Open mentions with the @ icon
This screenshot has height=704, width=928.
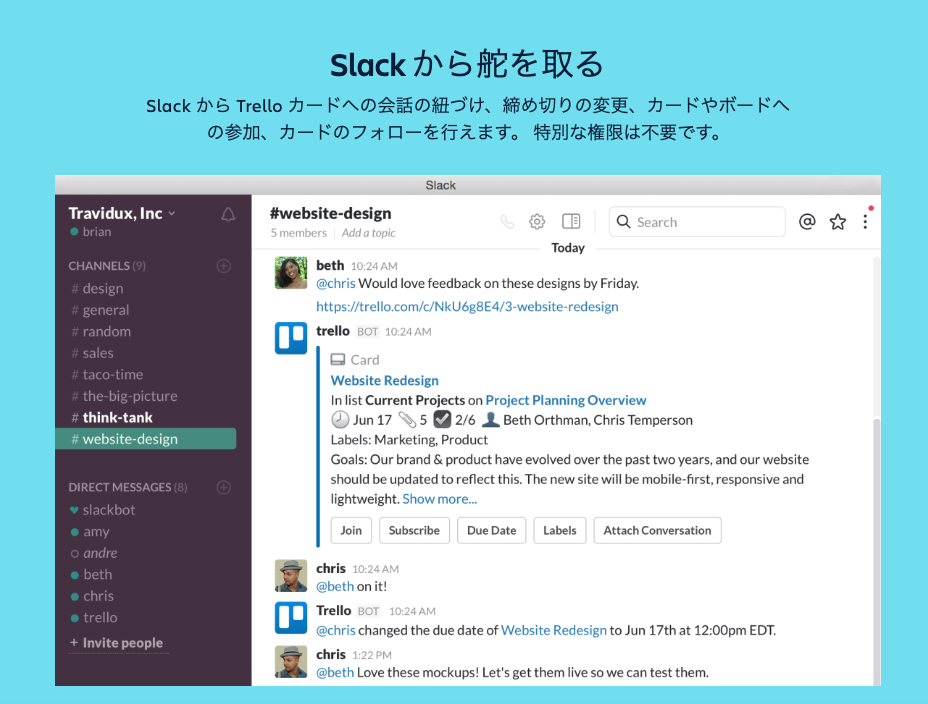[x=807, y=222]
